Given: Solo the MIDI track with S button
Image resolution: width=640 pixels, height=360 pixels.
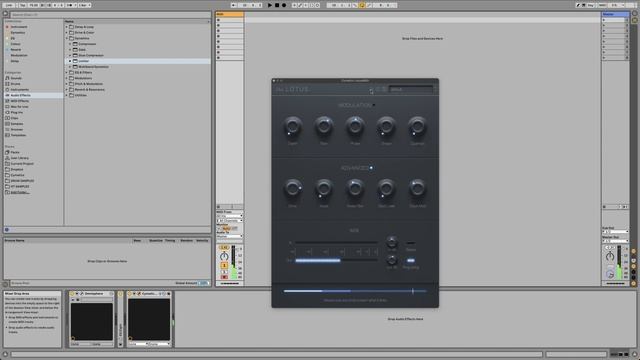Looking at the screenshot, I should coord(224,271).
